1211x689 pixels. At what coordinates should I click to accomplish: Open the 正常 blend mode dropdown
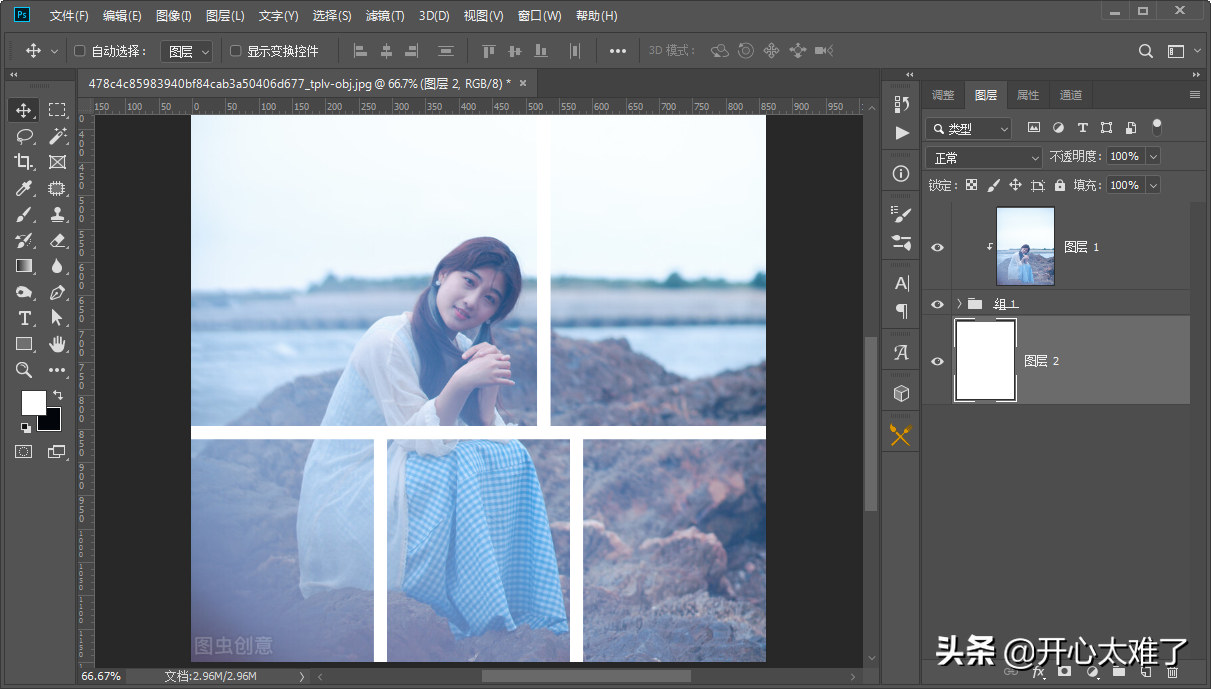click(x=985, y=157)
